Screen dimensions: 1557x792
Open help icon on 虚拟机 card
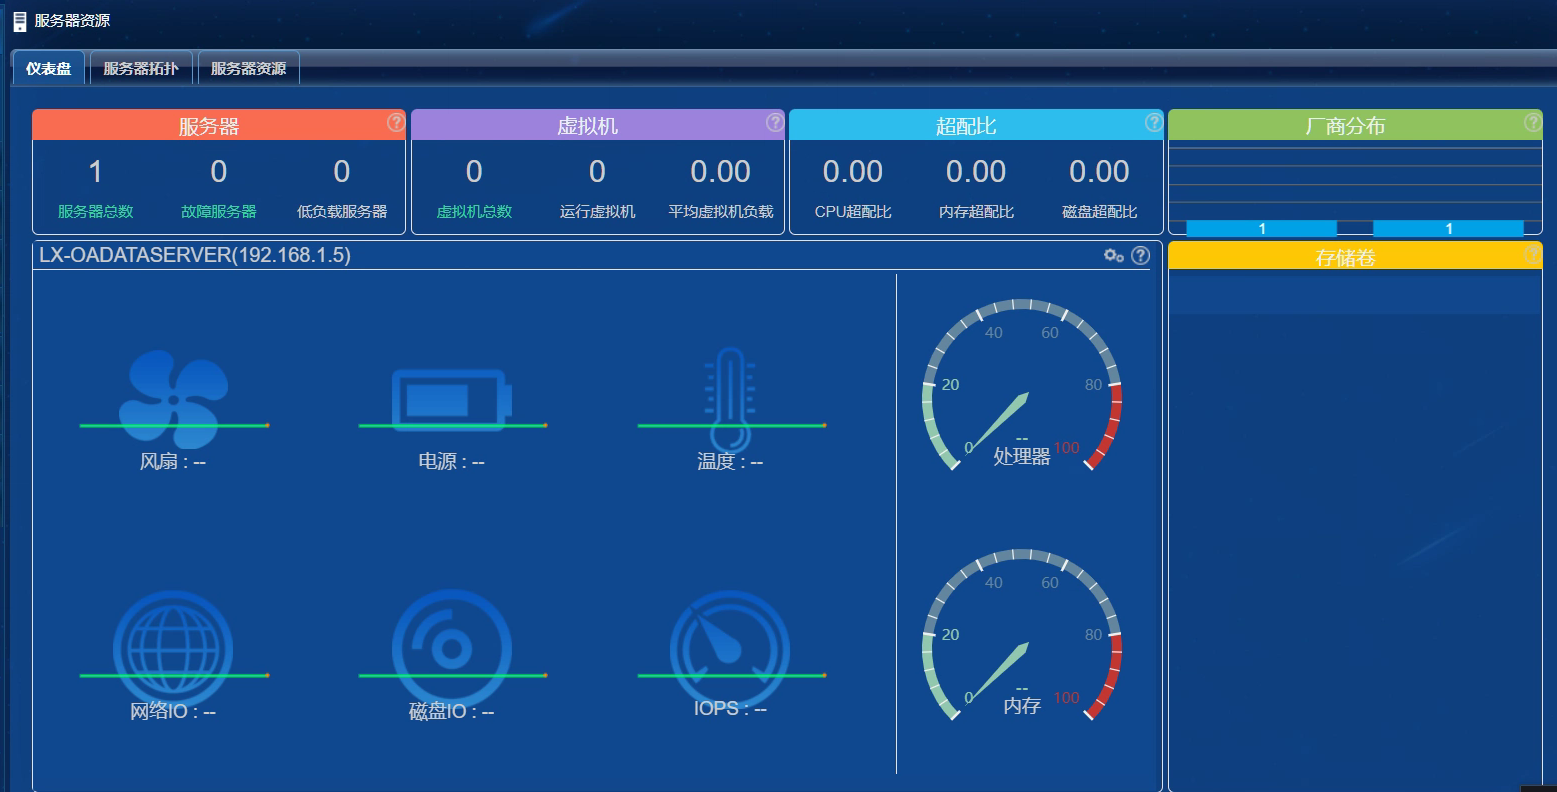tap(775, 122)
